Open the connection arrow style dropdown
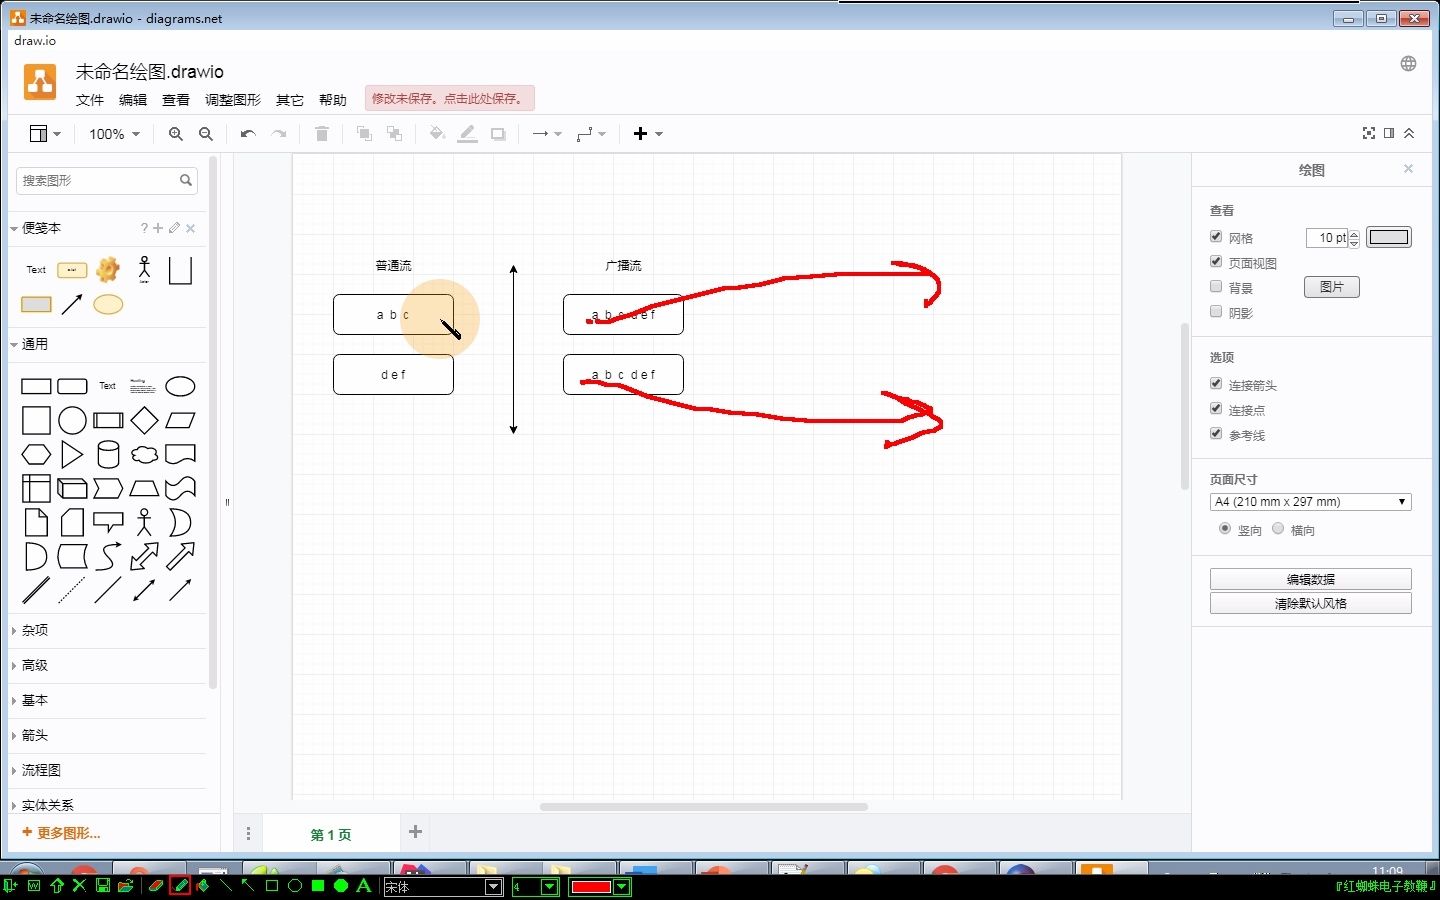1440x900 pixels. 546,134
